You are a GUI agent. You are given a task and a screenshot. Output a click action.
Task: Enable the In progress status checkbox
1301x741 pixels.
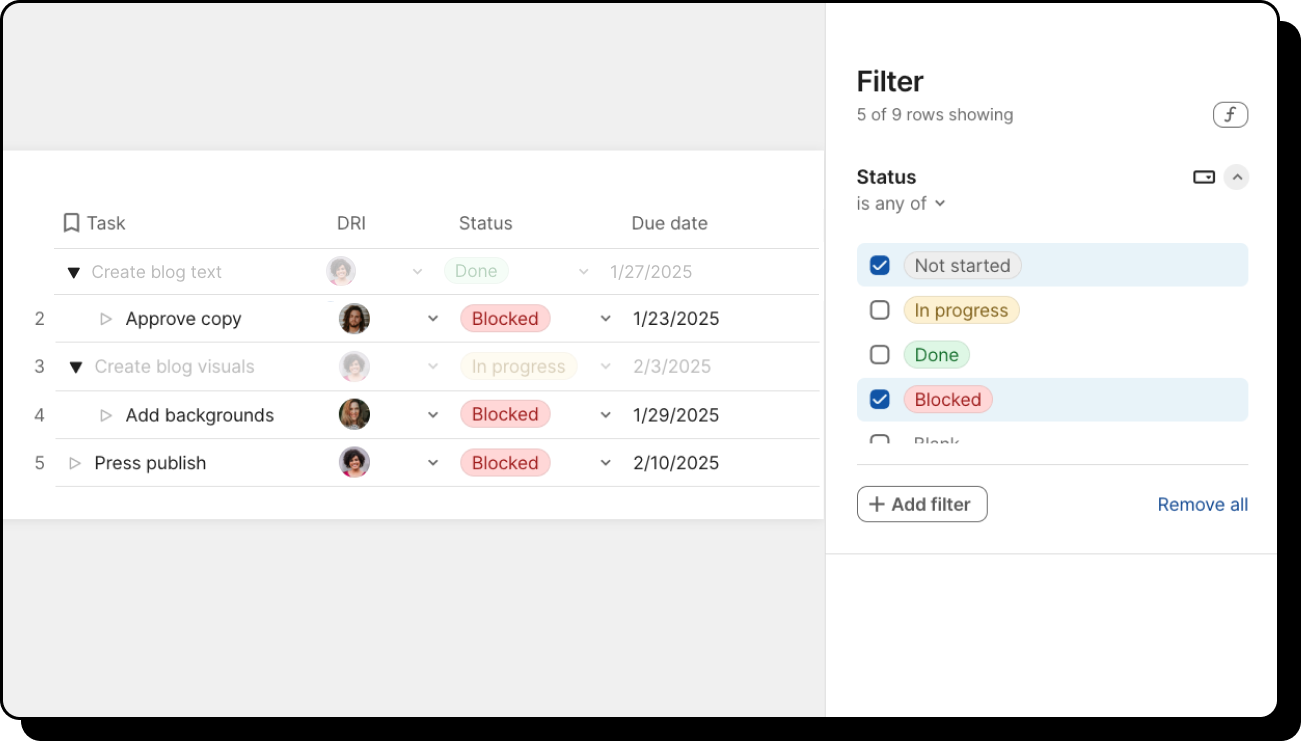pyautogui.click(x=880, y=310)
